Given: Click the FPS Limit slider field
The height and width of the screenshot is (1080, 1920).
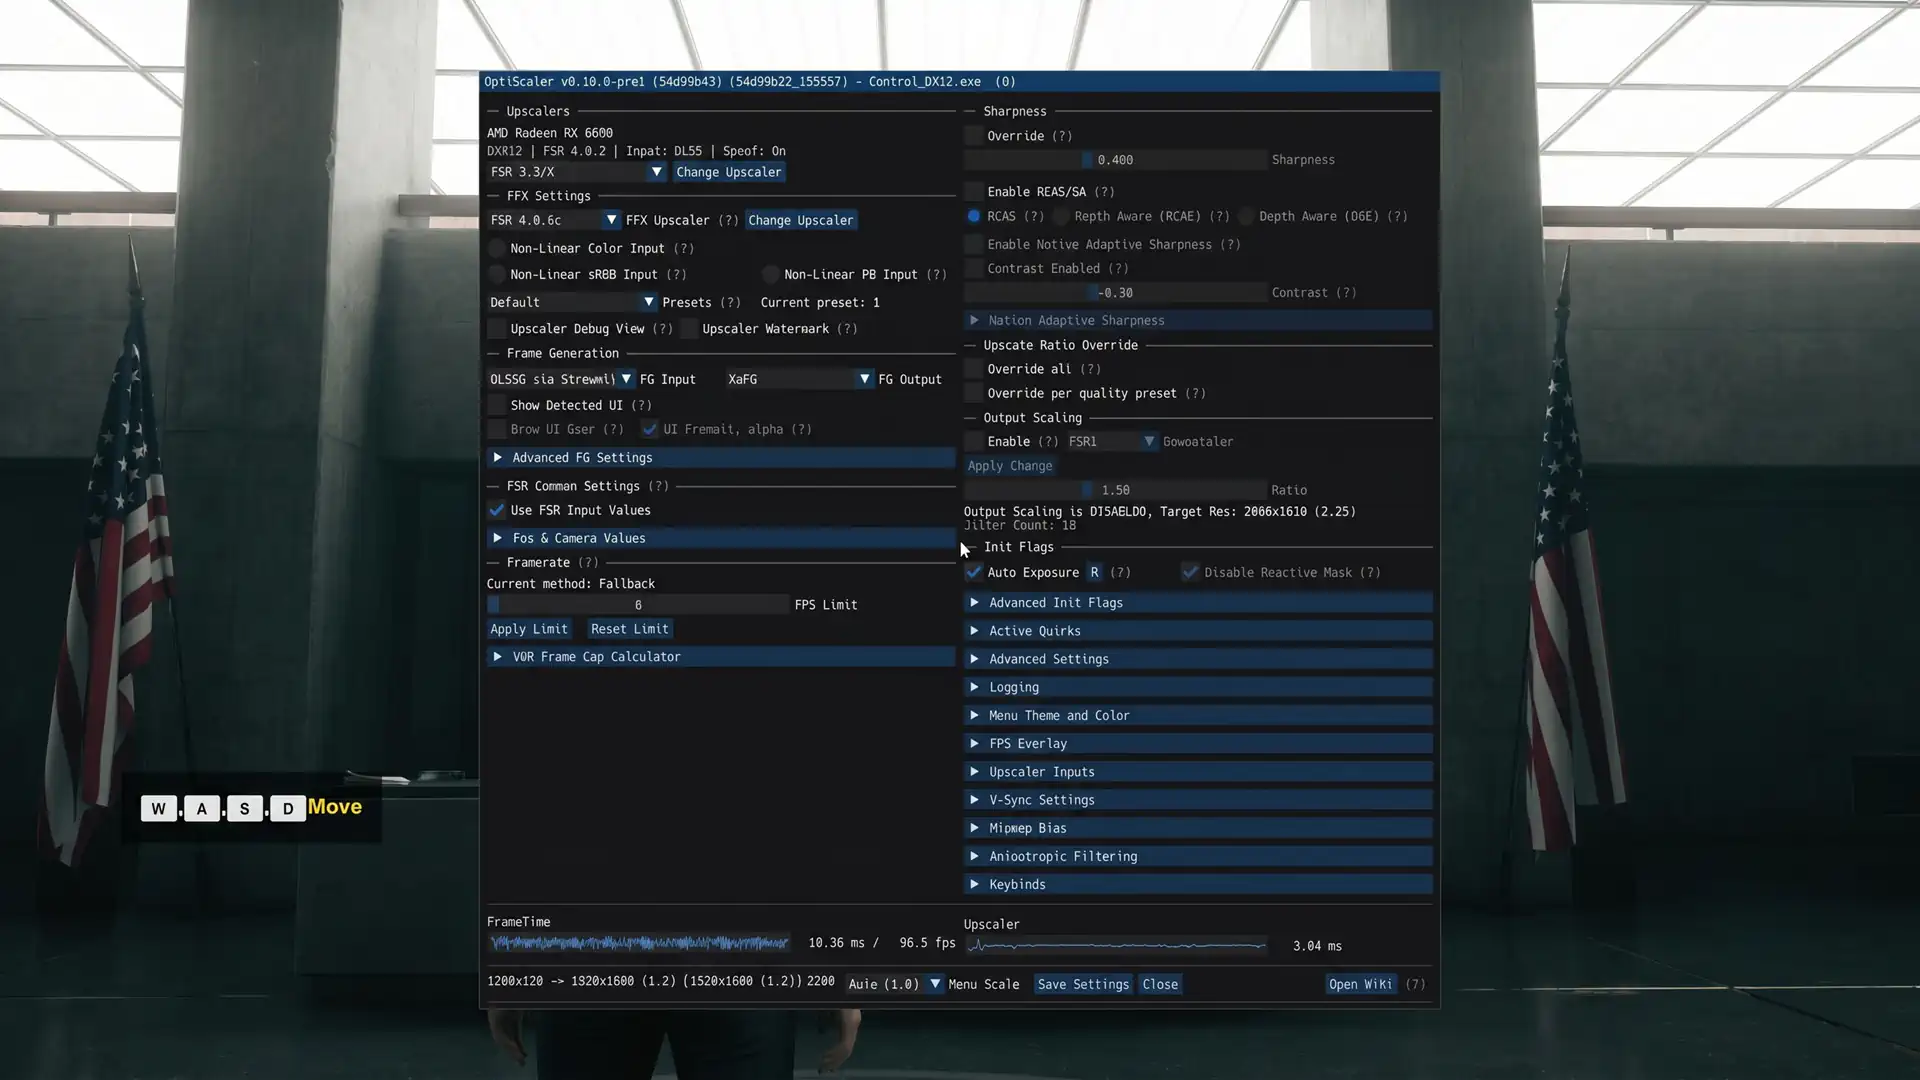Looking at the screenshot, I should coord(638,605).
